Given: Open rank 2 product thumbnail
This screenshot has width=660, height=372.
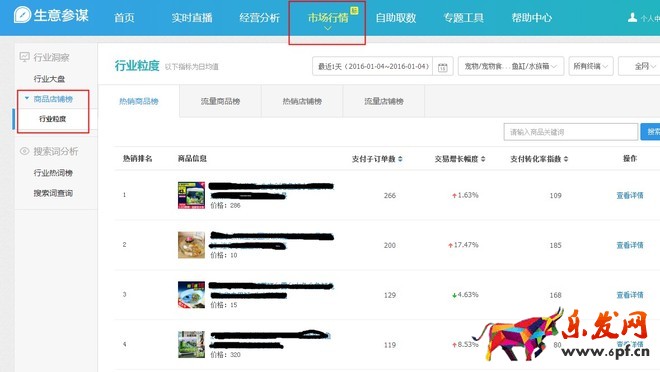Looking at the screenshot, I should [x=191, y=244].
